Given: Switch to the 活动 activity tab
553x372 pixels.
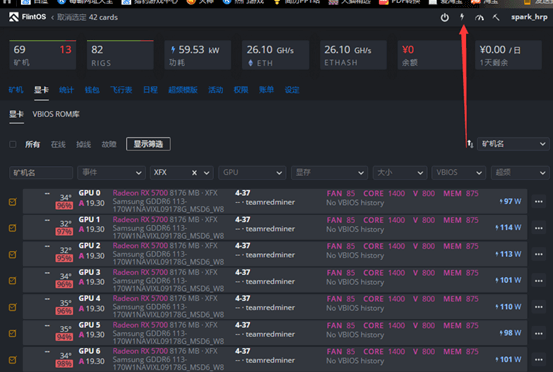Looking at the screenshot, I should [x=215, y=90].
